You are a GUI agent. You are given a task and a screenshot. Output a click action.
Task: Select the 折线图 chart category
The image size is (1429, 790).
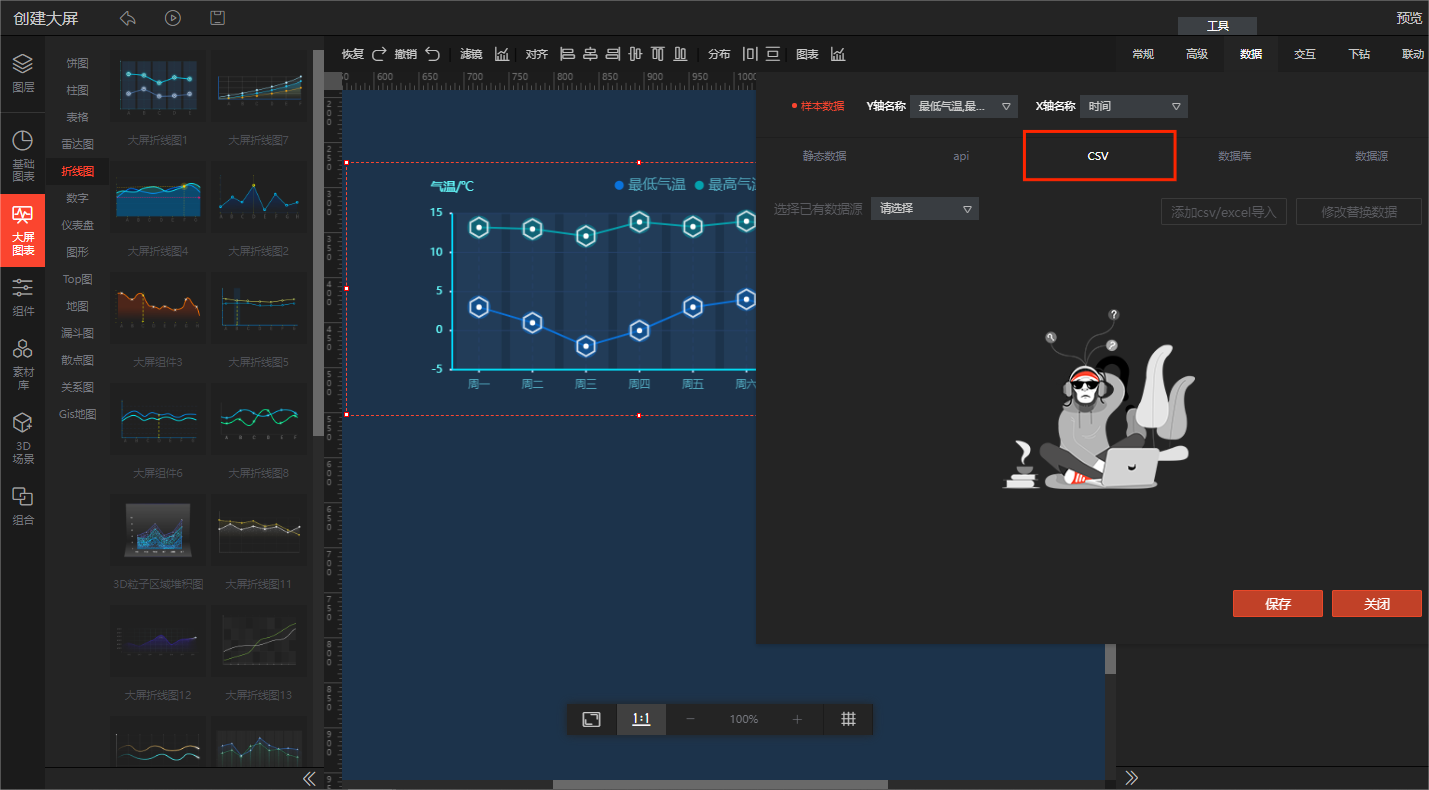[x=78, y=171]
